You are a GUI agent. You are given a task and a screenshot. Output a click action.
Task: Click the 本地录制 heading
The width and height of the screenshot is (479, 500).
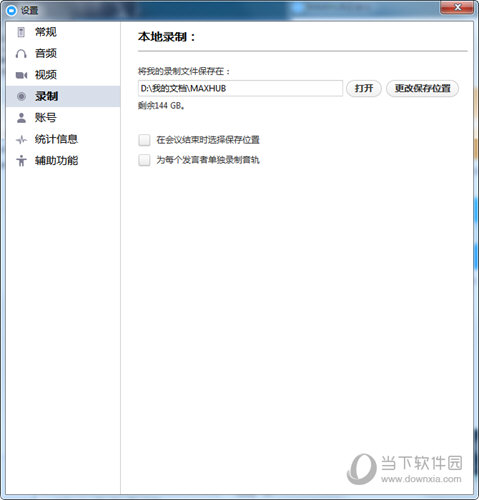pos(167,37)
